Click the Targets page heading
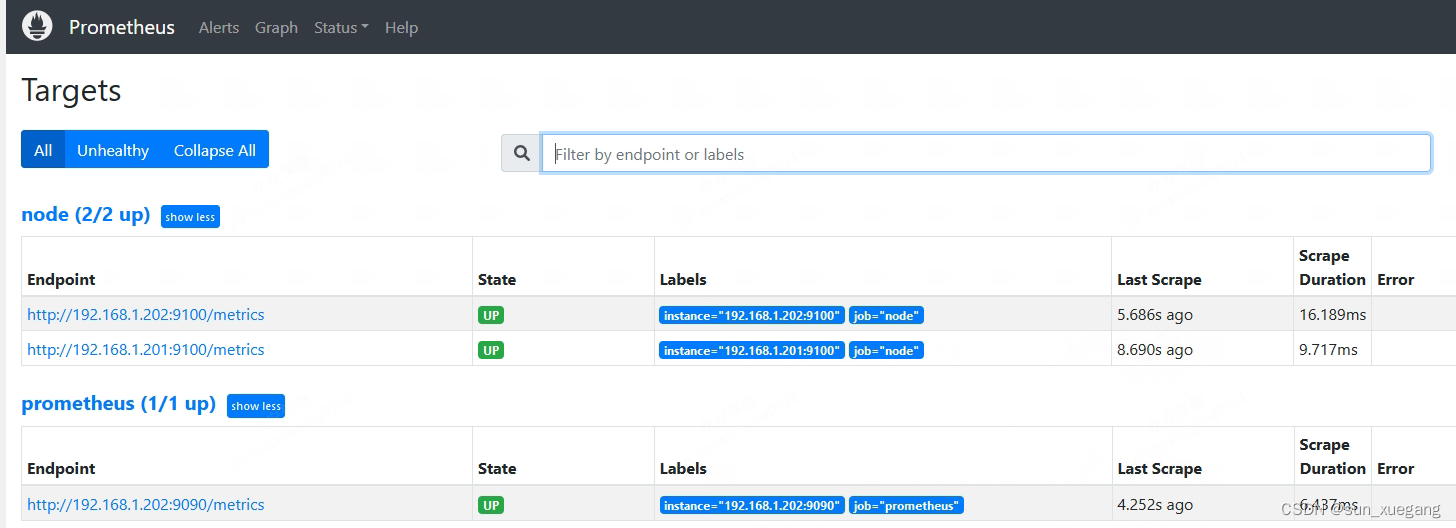Viewport: 1456px width, 528px height. [71, 90]
